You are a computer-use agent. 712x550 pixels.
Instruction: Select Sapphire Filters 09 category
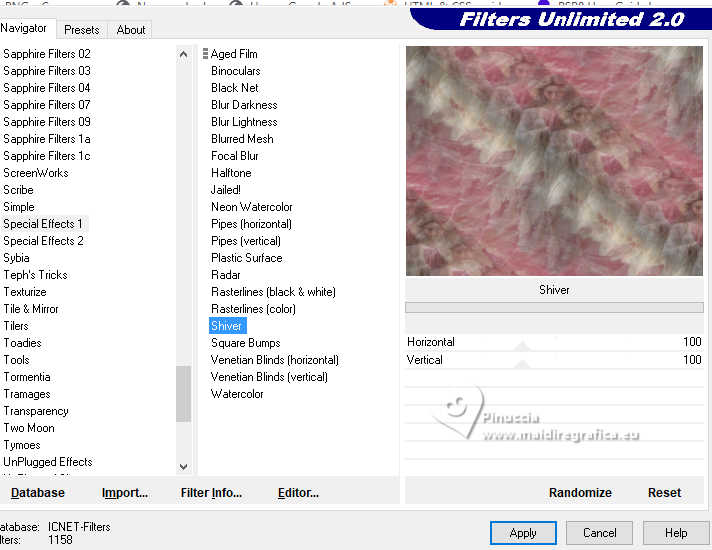47,122
